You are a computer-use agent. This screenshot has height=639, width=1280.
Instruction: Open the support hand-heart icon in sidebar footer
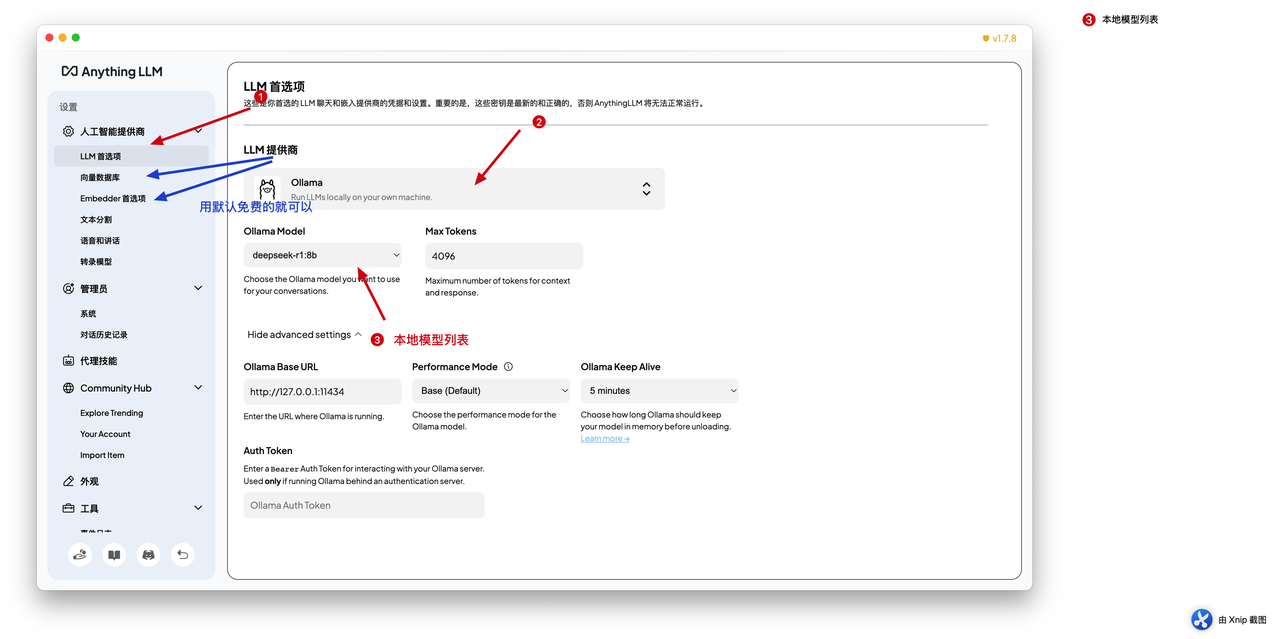click(x=80, y=554)
